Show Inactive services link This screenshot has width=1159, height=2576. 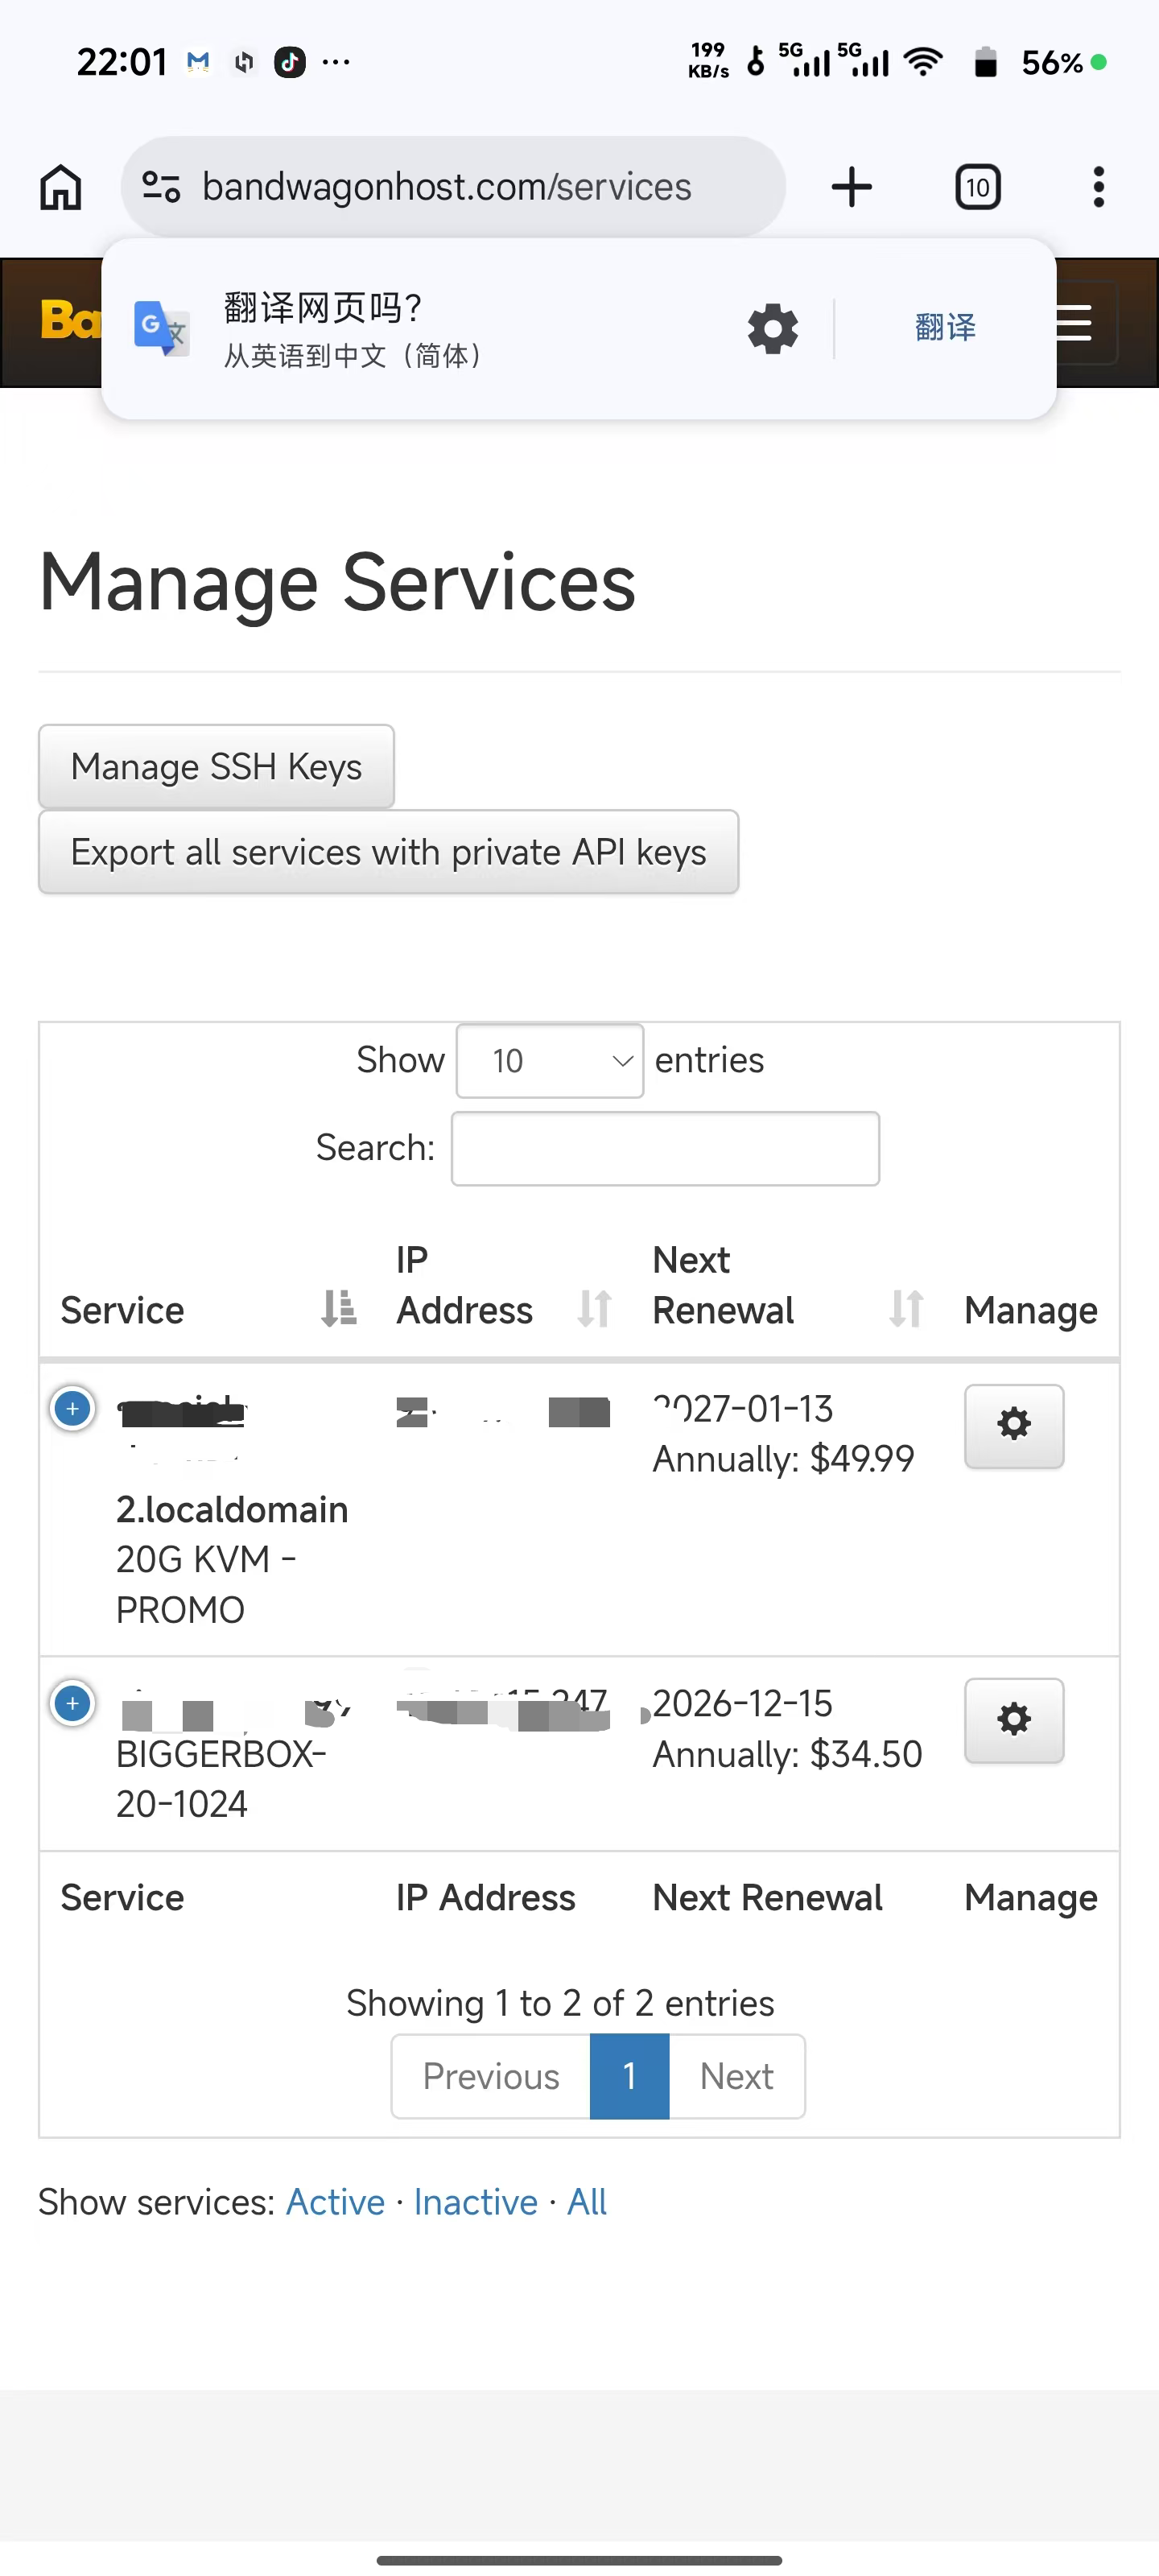click(x=476, y=2202)
